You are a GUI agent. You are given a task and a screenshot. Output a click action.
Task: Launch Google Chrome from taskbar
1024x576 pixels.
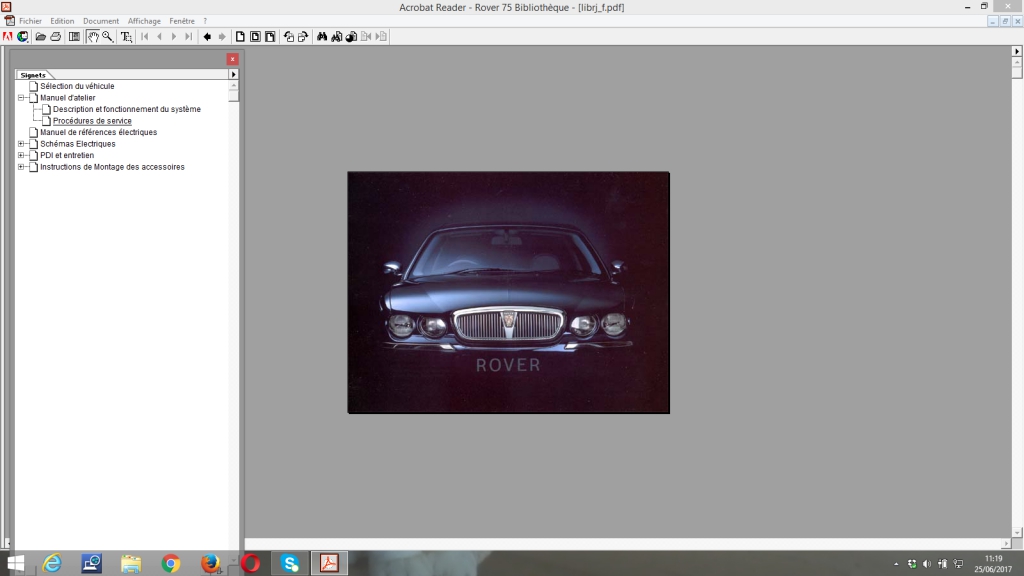click(x=170, y=563)
